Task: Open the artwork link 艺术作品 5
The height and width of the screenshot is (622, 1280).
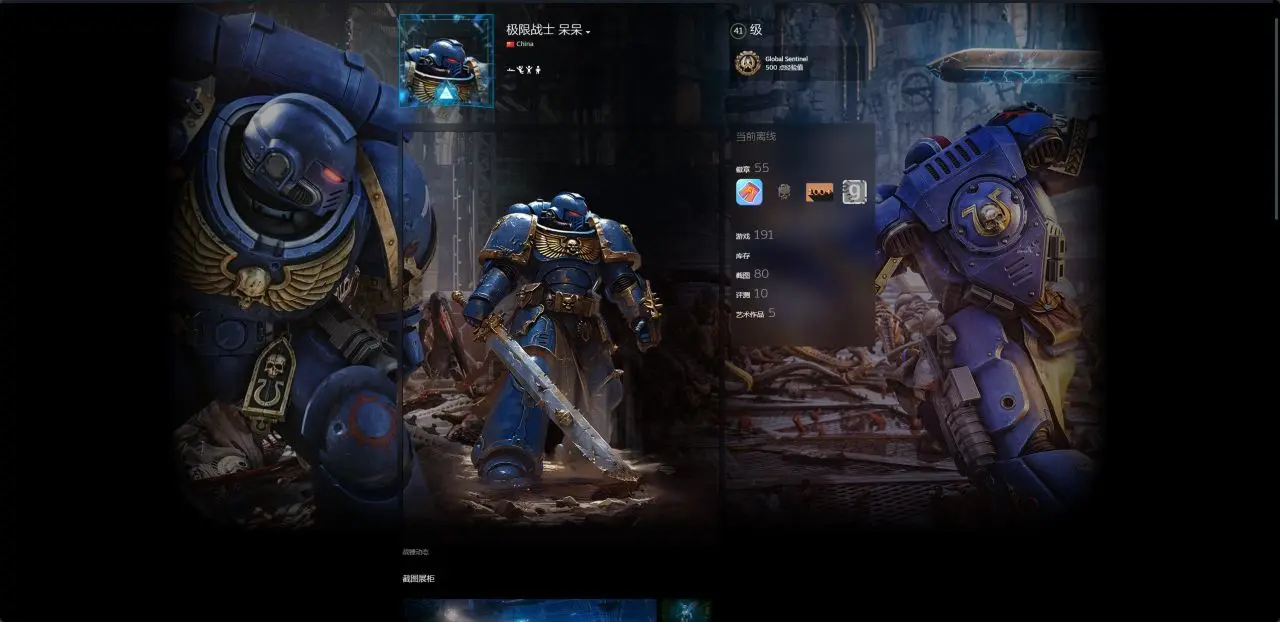Action: point(756,313)
